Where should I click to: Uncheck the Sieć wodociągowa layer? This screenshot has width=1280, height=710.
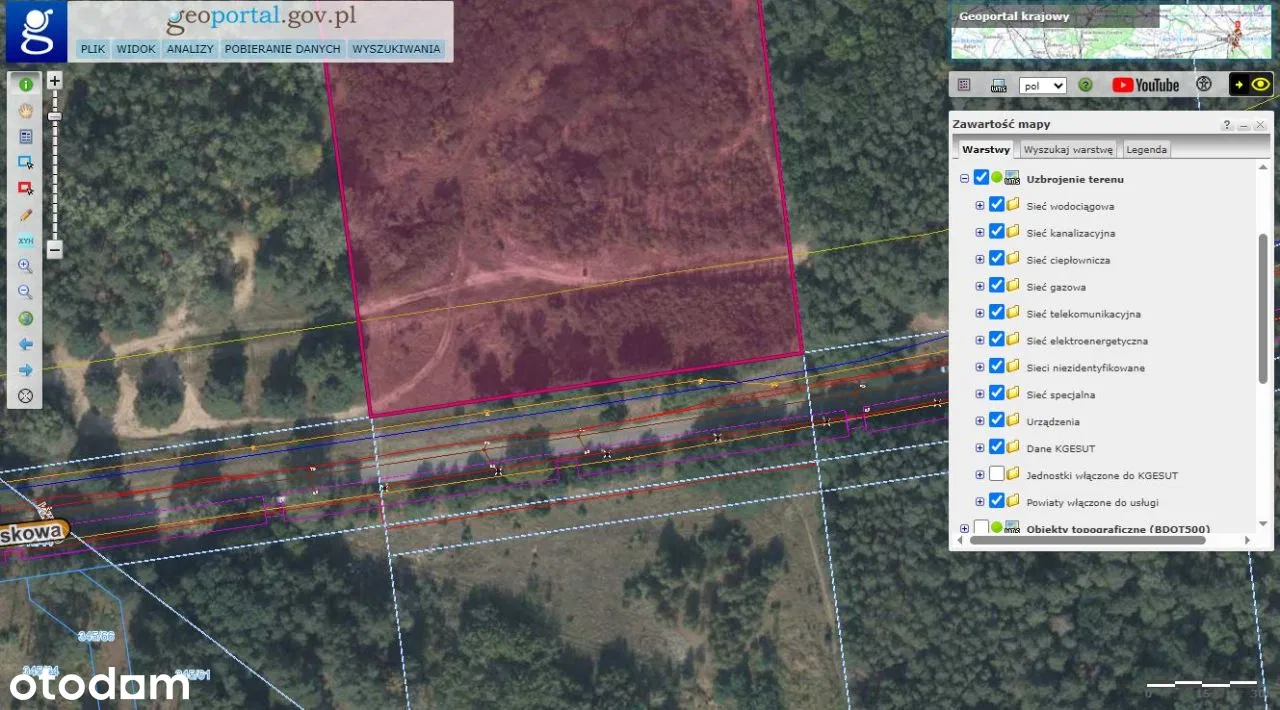996,205
